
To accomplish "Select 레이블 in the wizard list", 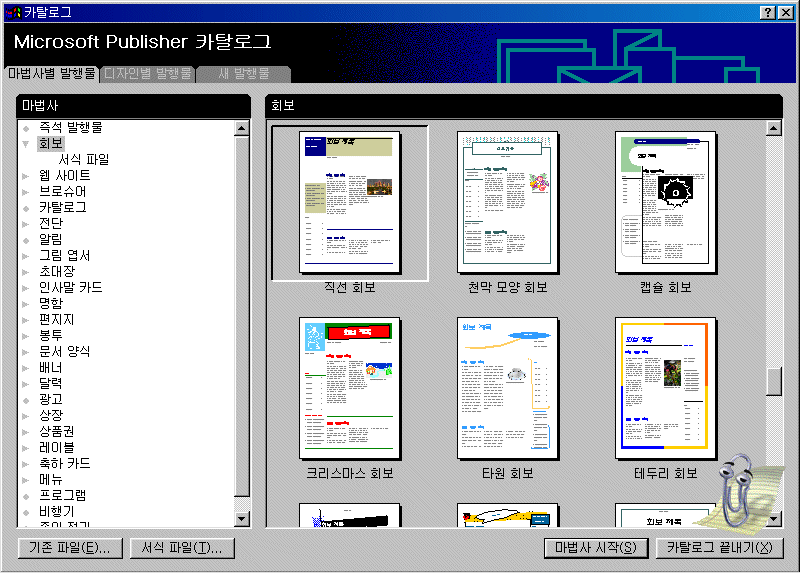I will (57, 447).
